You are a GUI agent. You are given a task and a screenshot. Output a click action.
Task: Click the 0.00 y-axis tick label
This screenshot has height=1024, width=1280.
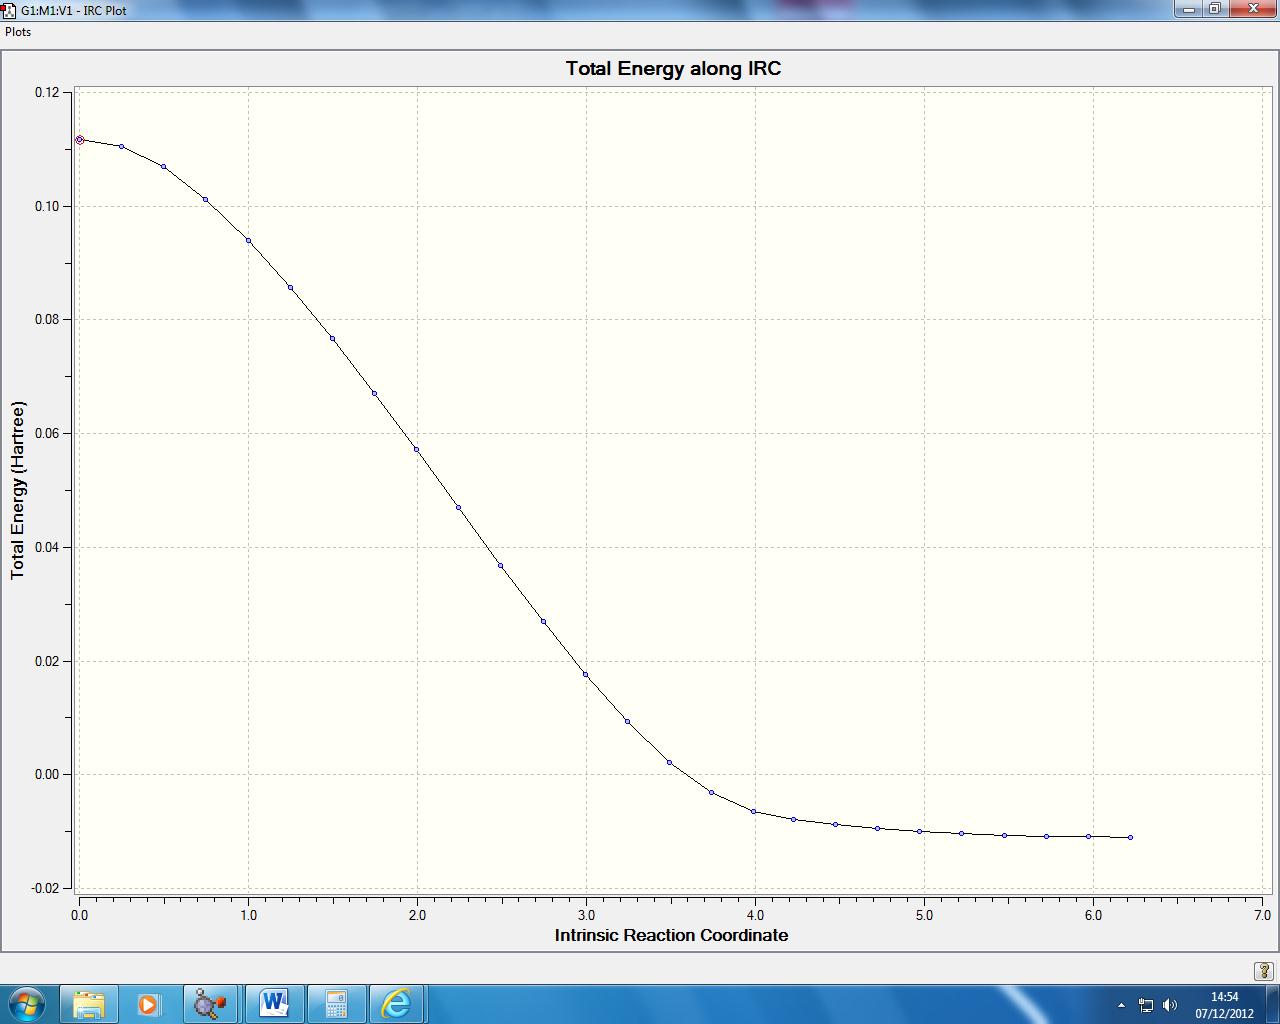point(47,774)
